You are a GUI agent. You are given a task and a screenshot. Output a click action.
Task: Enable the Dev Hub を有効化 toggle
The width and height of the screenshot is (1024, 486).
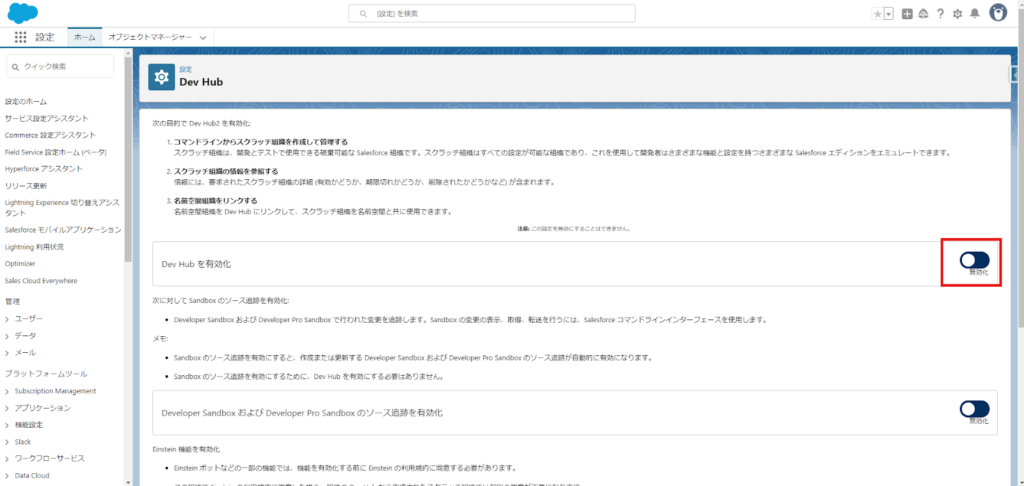(974, 260)
